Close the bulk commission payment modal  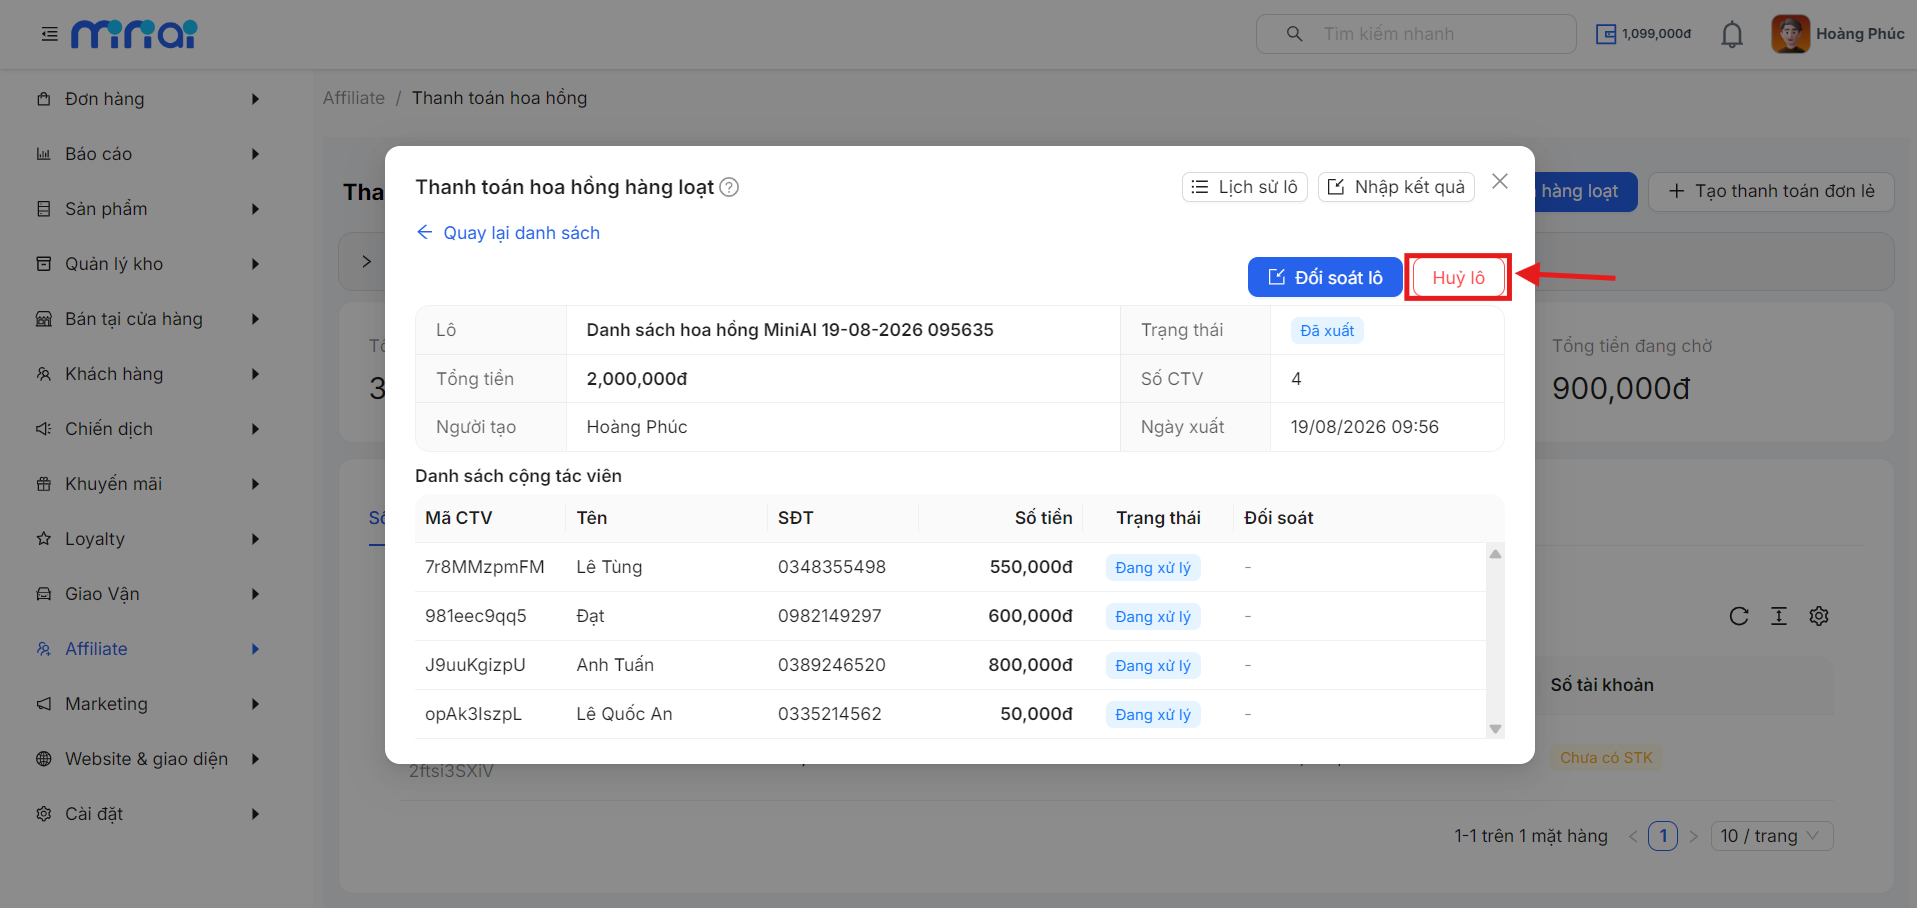pyautogui.click(x=1500, y=181)
